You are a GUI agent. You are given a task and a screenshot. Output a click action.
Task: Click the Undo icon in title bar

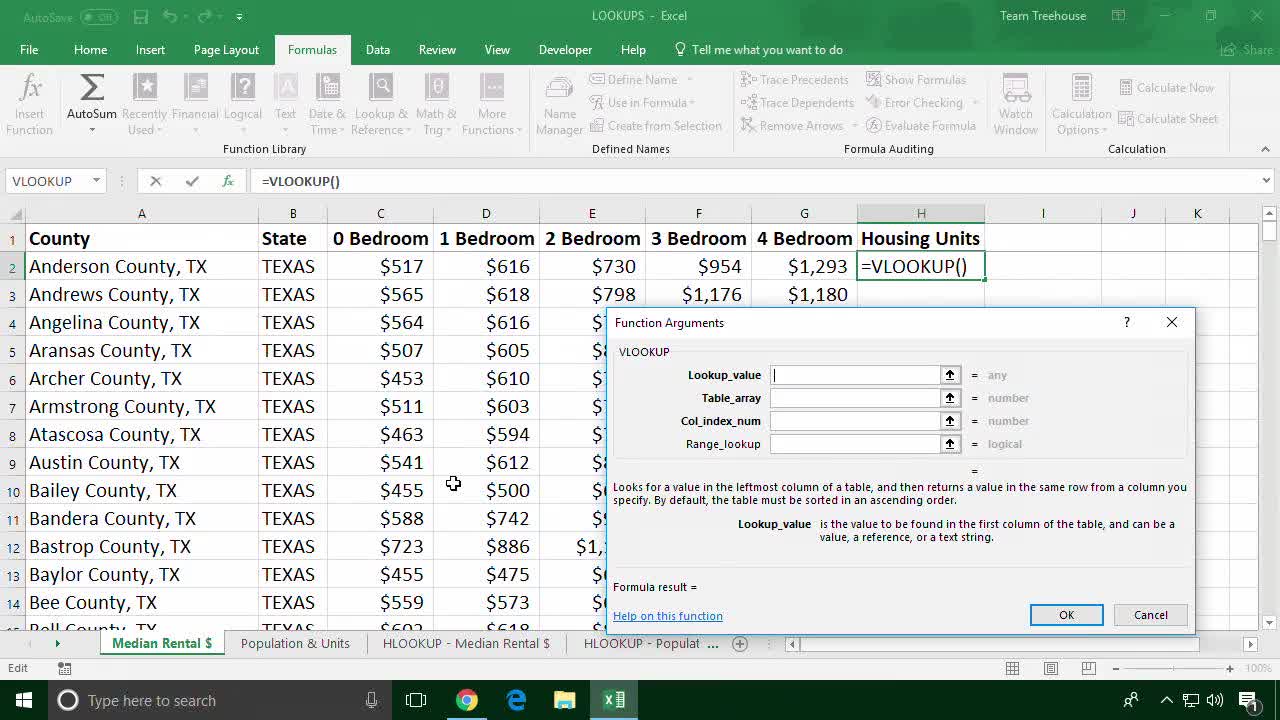point(170,17)
